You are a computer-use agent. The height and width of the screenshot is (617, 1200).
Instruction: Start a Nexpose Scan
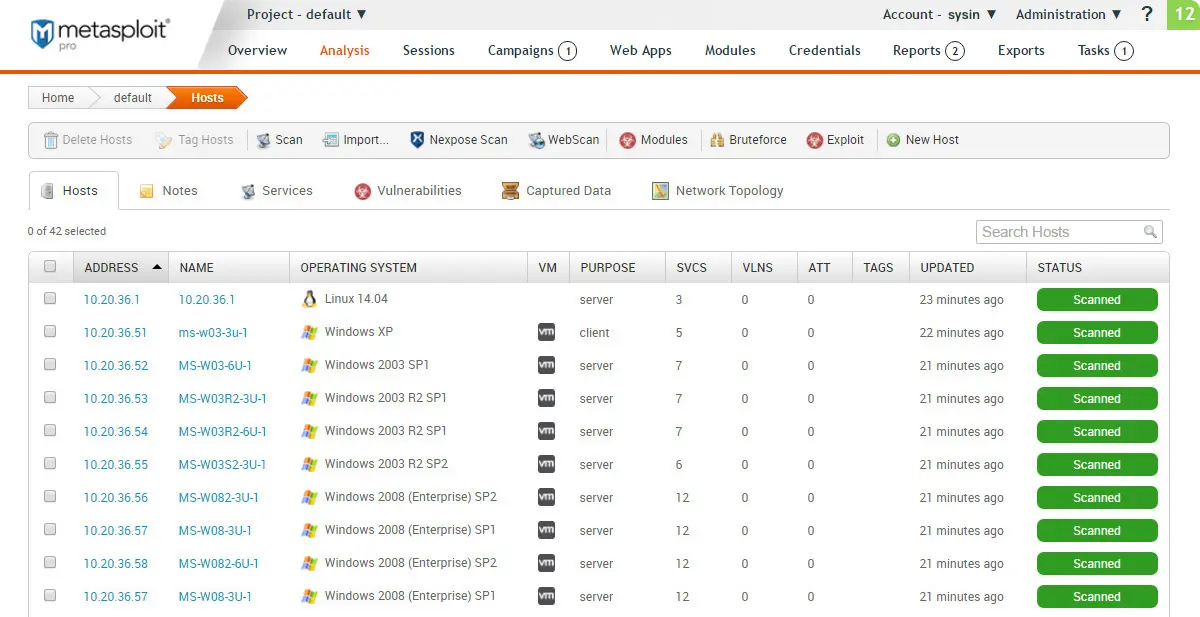[458, 140]
